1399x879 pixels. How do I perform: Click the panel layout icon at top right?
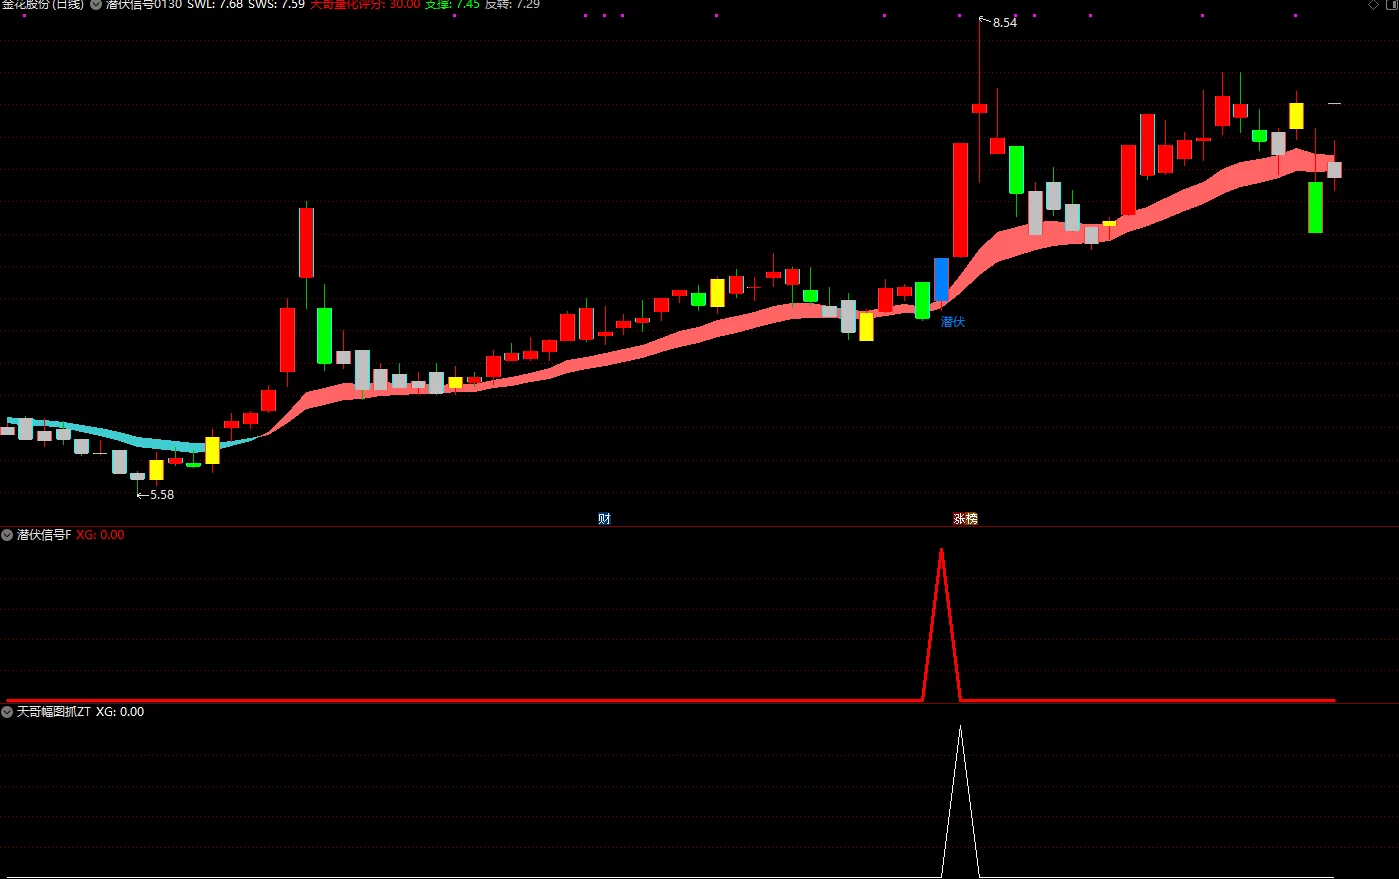tap(1390, 5)
